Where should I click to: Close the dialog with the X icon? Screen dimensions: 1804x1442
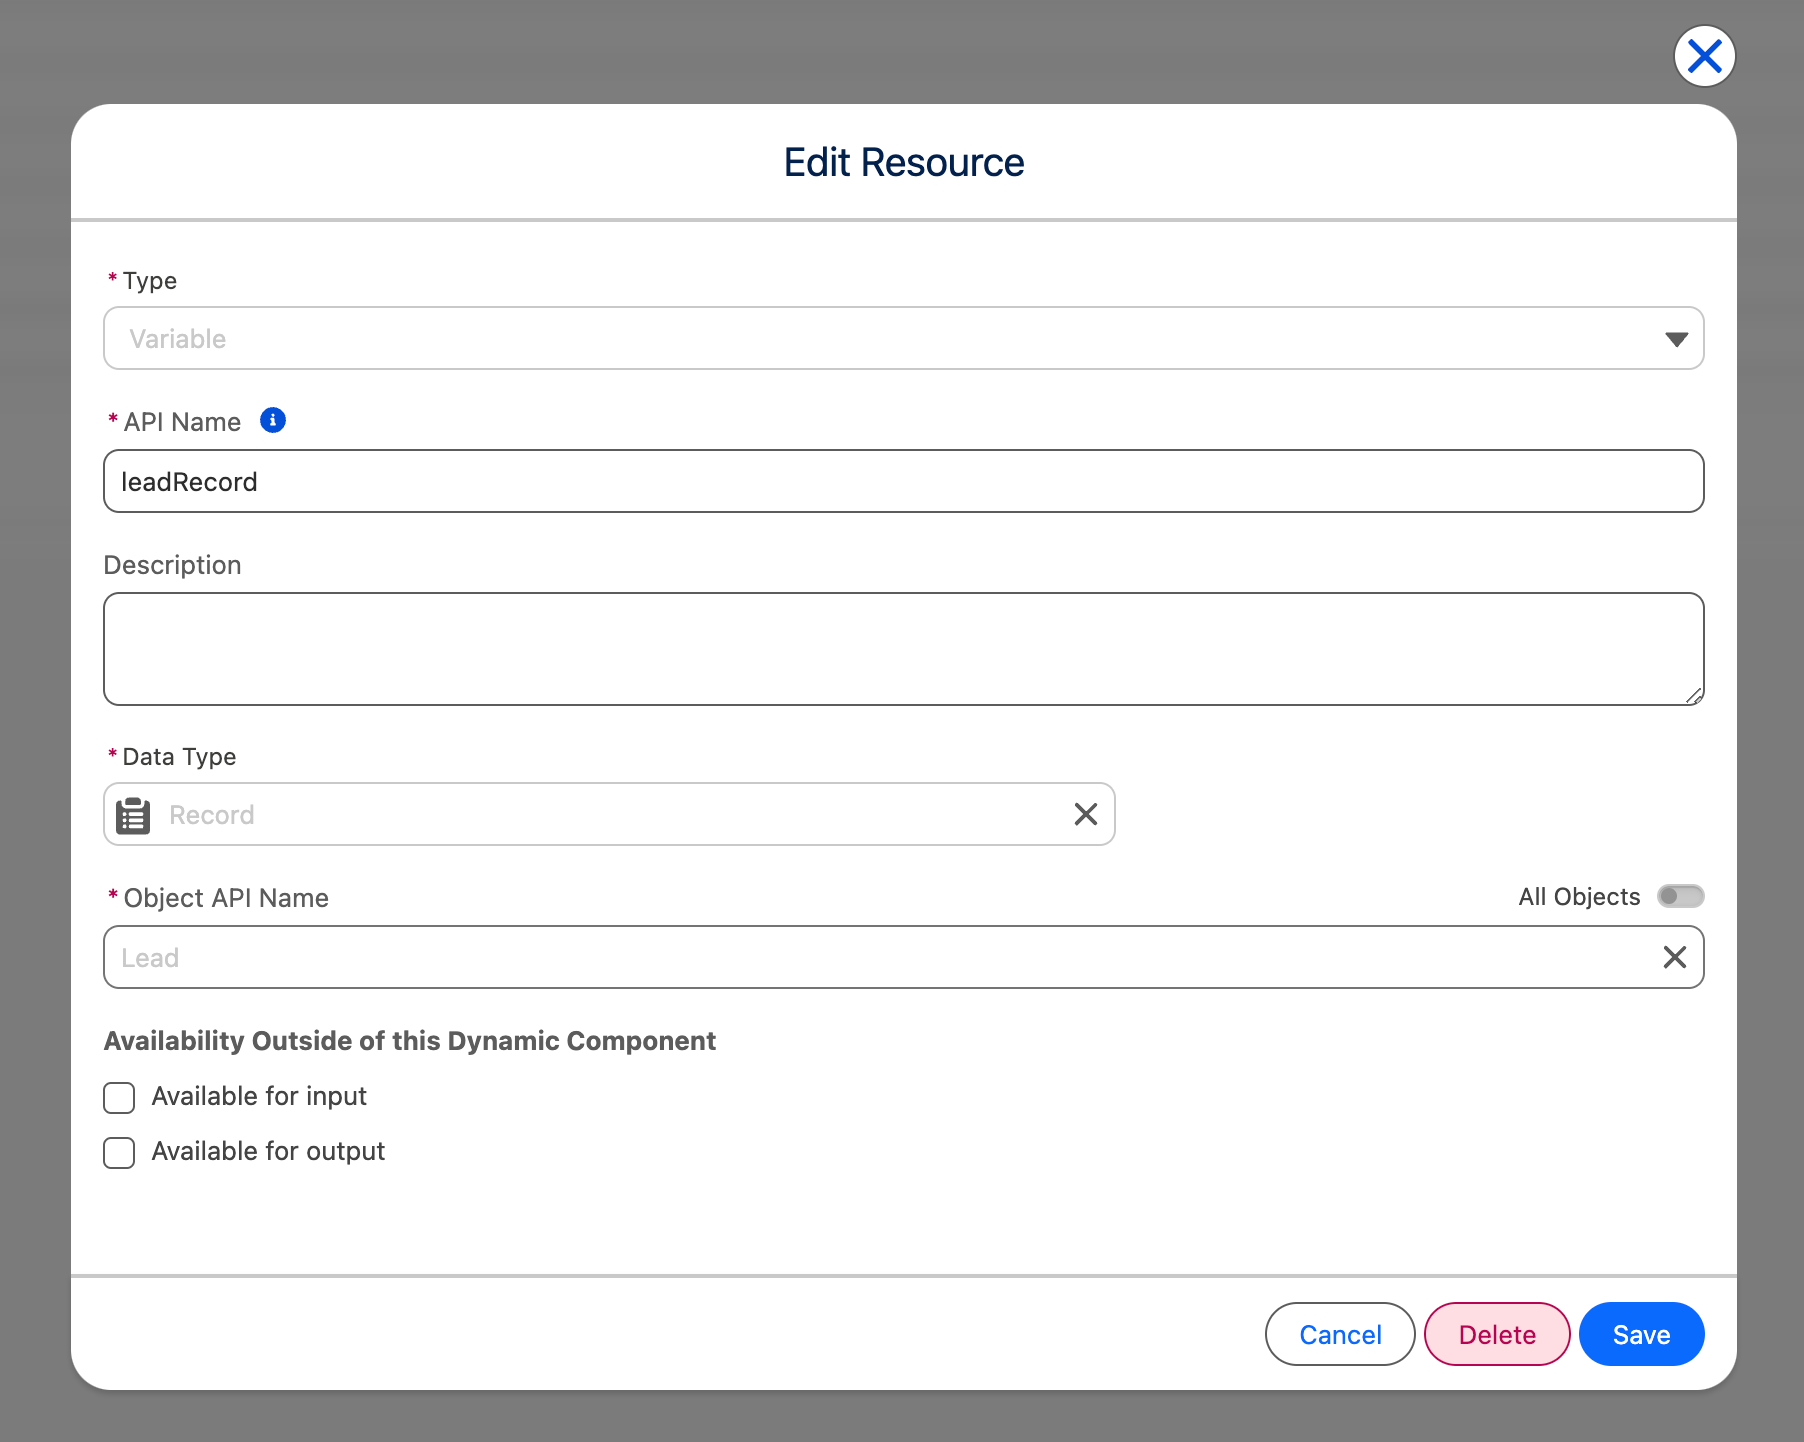(x=1704, y=56)
